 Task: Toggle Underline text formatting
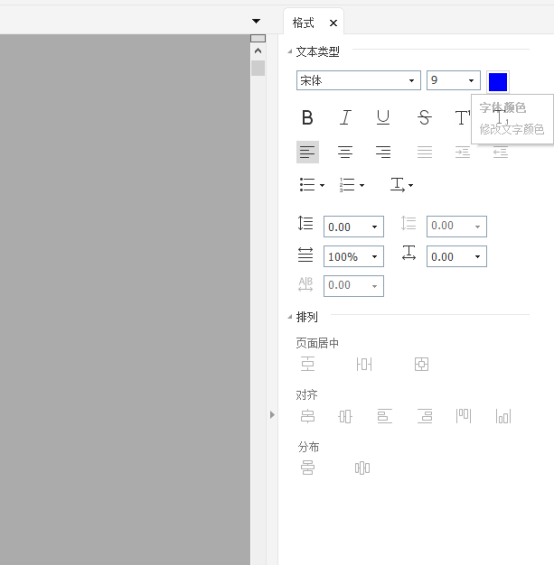[383, 118]
